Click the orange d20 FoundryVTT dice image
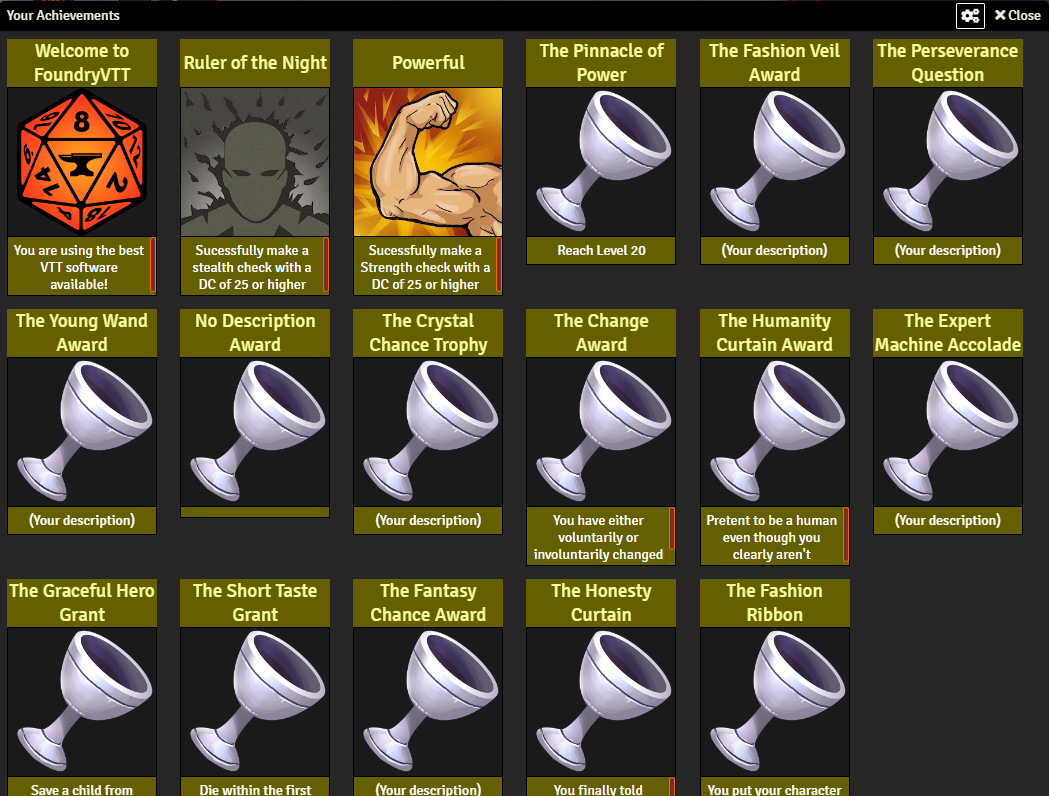The width and height of the screenshot is (1049, 796). tap(82, 162)
